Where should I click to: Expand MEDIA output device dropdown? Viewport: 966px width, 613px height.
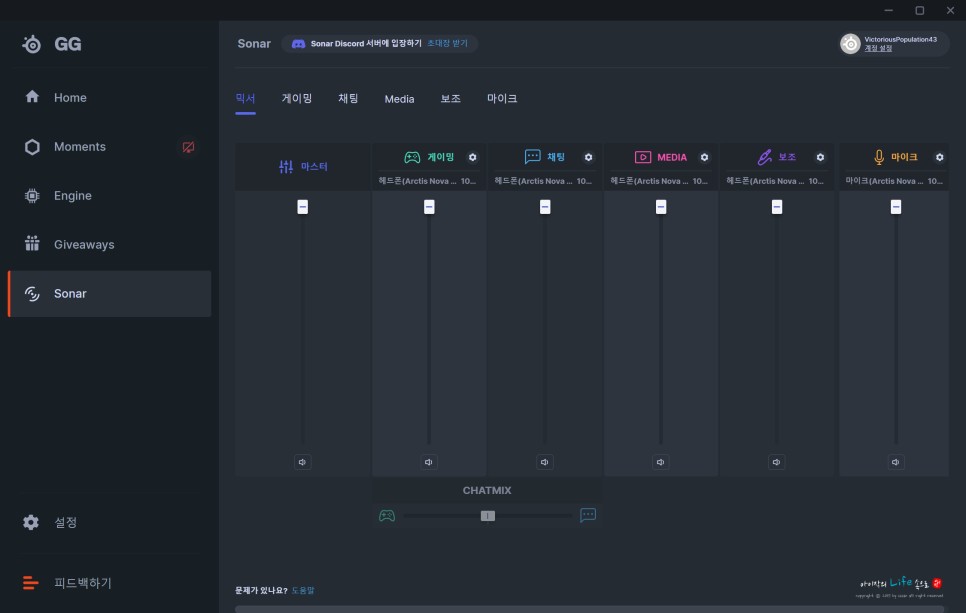[661, 181]
